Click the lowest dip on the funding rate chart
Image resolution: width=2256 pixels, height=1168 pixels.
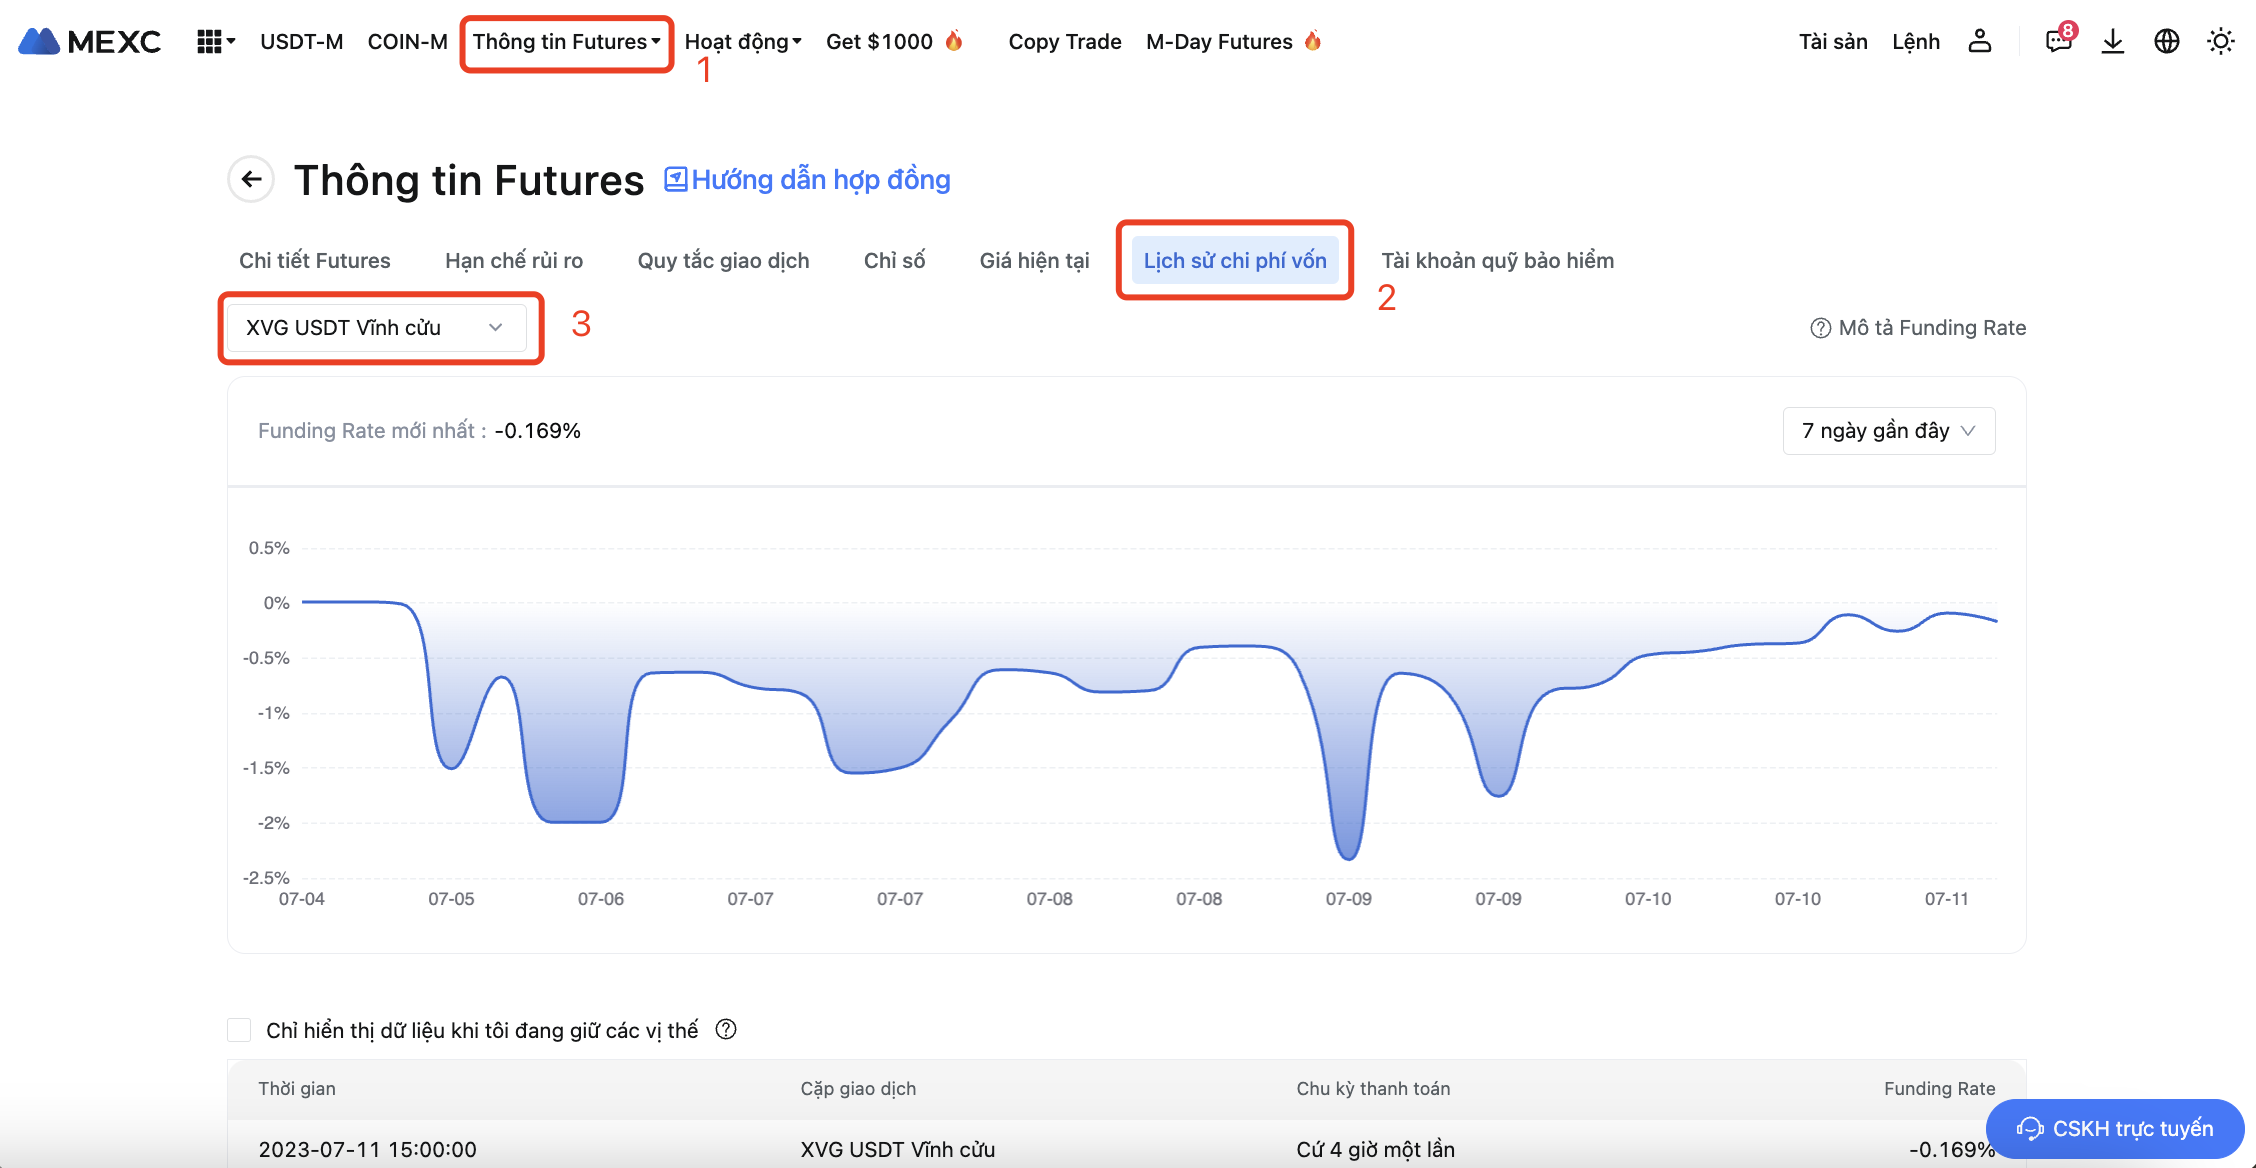click(1348, 857)
